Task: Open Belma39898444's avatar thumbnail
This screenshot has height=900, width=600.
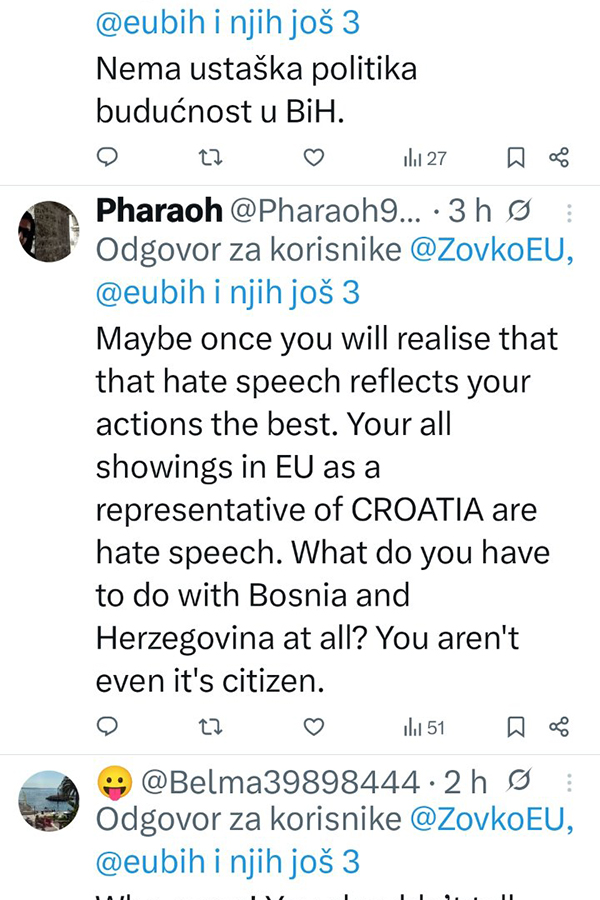Action: [49, 802]
